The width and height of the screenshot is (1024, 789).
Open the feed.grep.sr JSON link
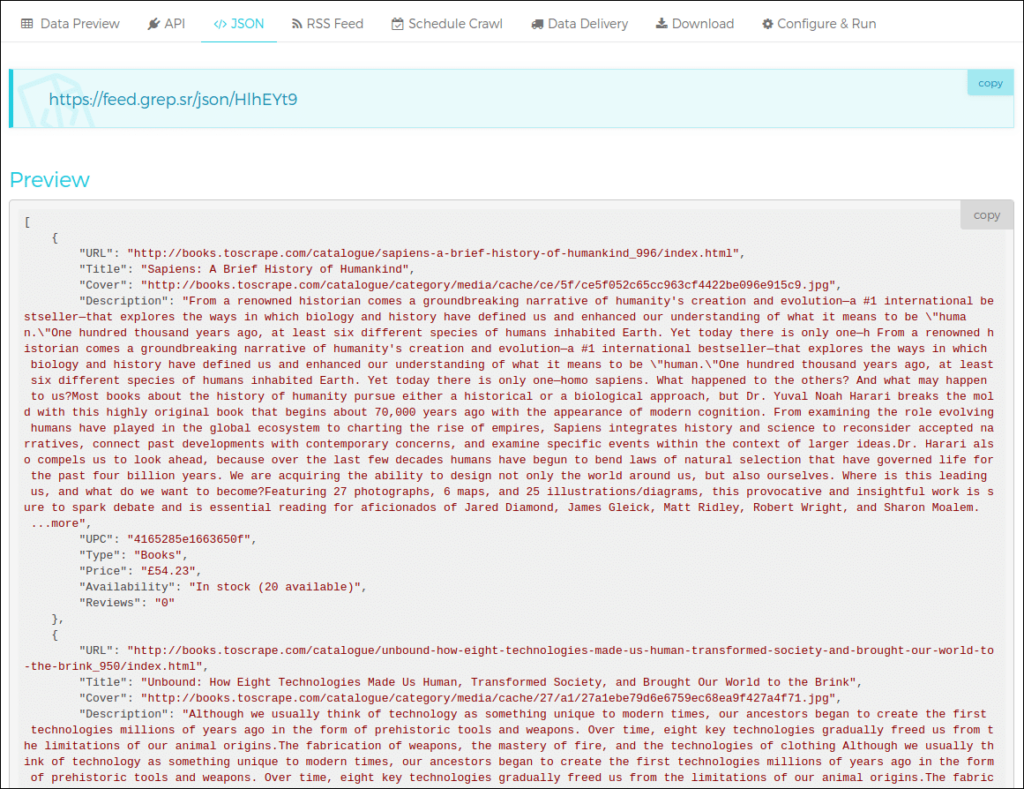pyautogui.click(x=173, y=99)
